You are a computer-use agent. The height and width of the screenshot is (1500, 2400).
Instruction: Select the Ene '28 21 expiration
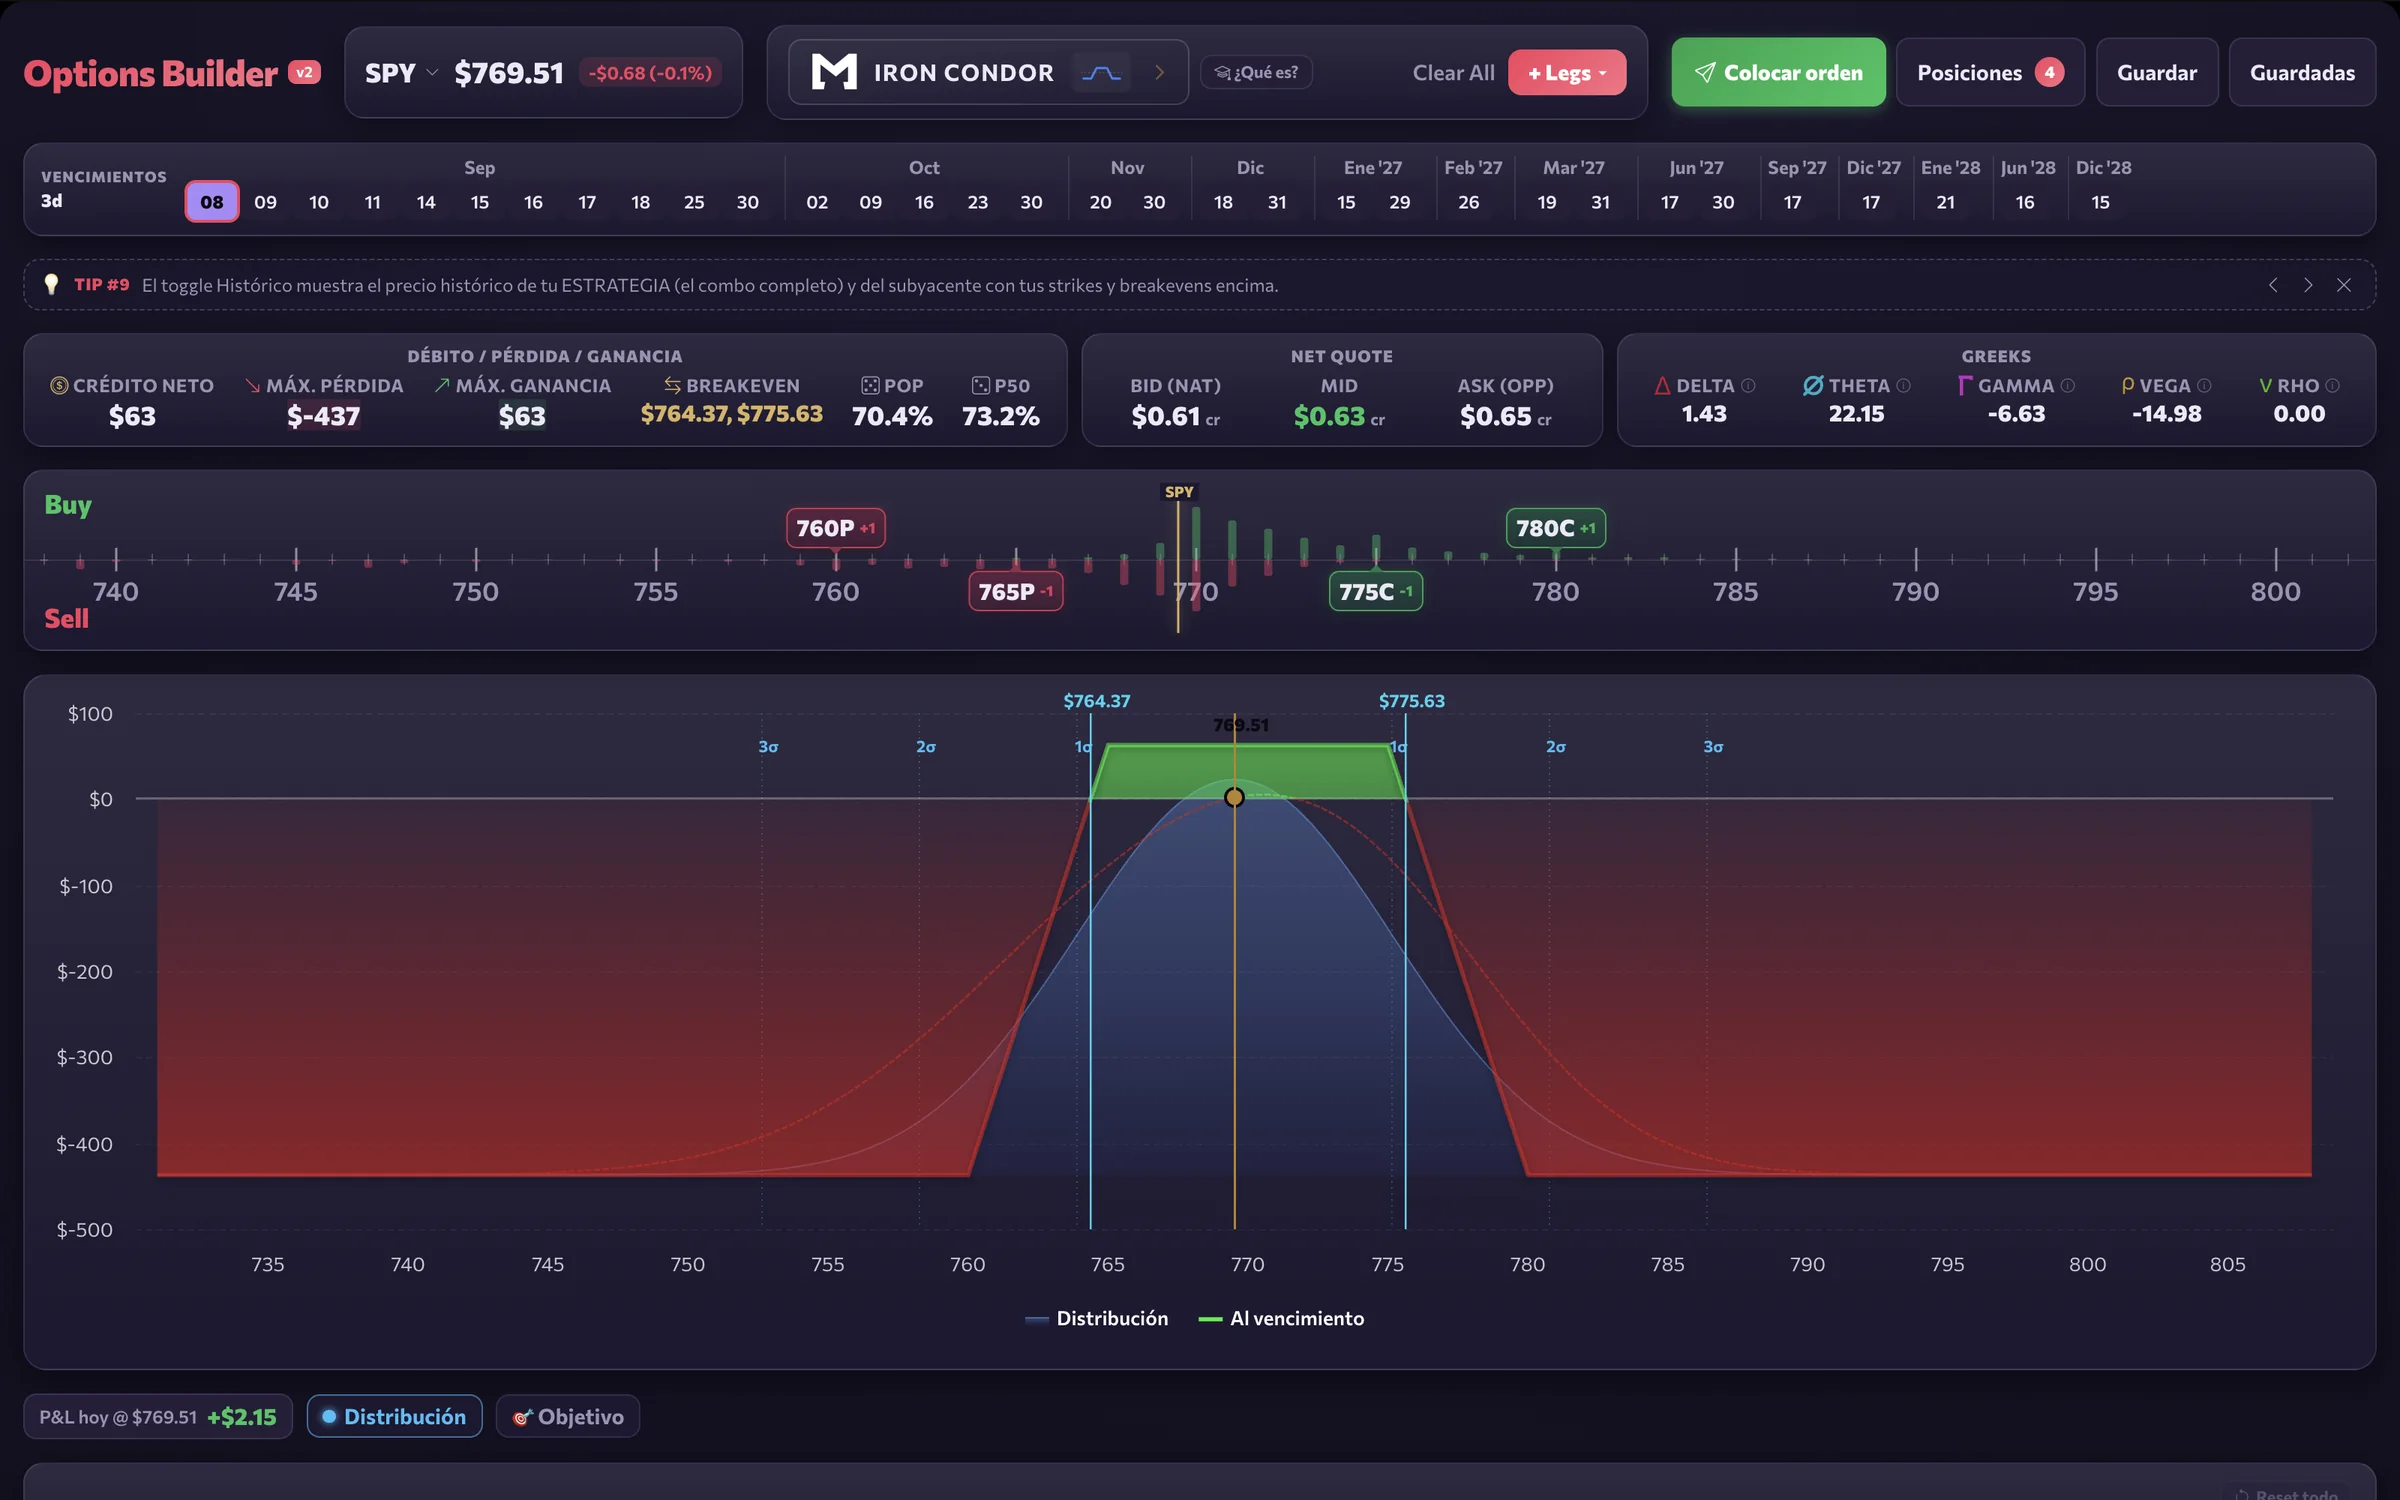point(1945,202)
